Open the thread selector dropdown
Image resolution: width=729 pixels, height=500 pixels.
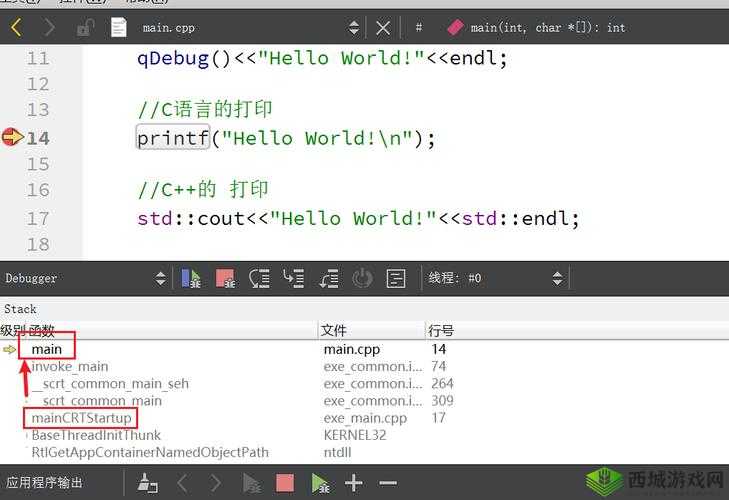[557, 278]
